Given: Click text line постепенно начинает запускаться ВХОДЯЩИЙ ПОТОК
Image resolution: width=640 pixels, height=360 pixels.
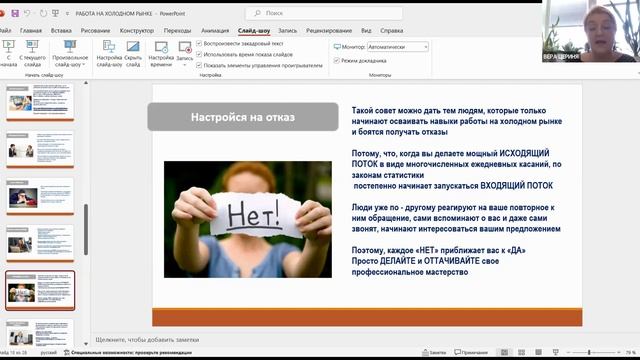Looking at the screenshot, I should 453,186.
